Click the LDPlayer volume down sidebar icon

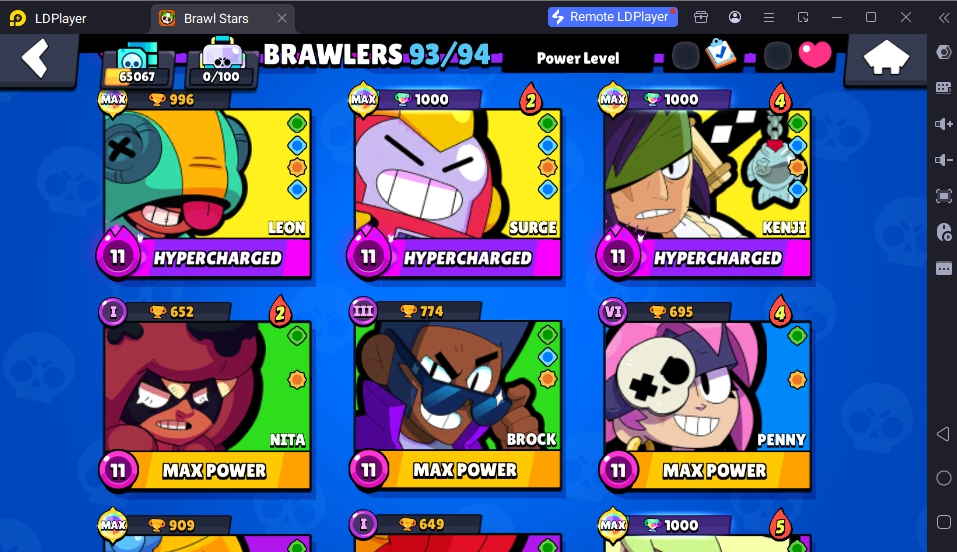pyautogui.click(x=943, y=160)
